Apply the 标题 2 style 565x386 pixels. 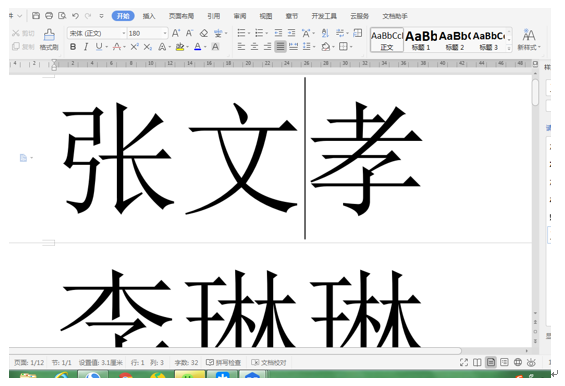pos(455,40)
